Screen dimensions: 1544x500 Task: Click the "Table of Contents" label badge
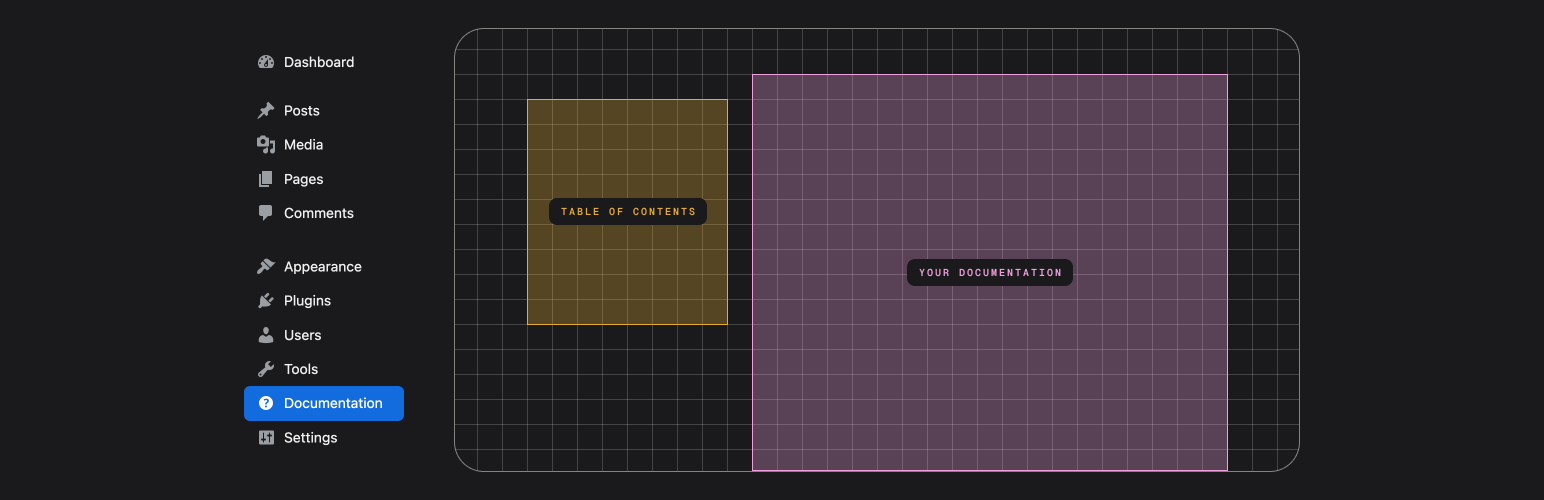point(628,212)
